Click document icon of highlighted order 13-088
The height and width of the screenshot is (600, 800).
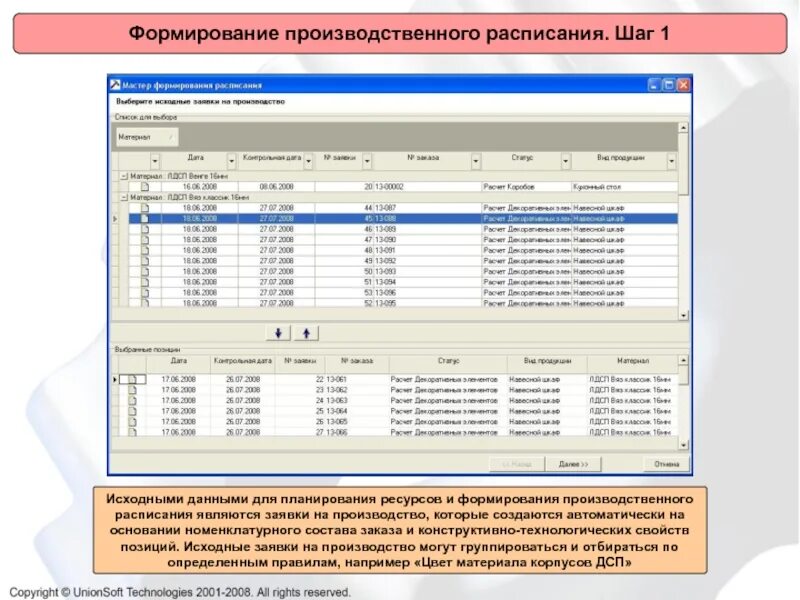tap(144, 218)
